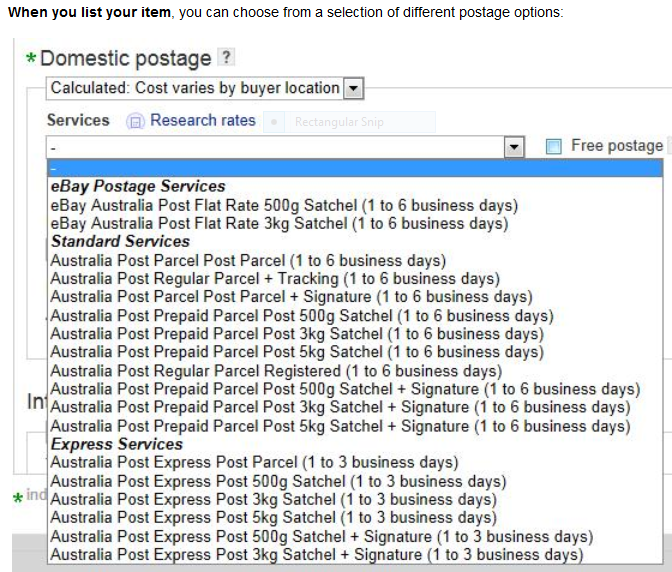Select Express Post 3kg Satchel + Signature

coord(316,554)
